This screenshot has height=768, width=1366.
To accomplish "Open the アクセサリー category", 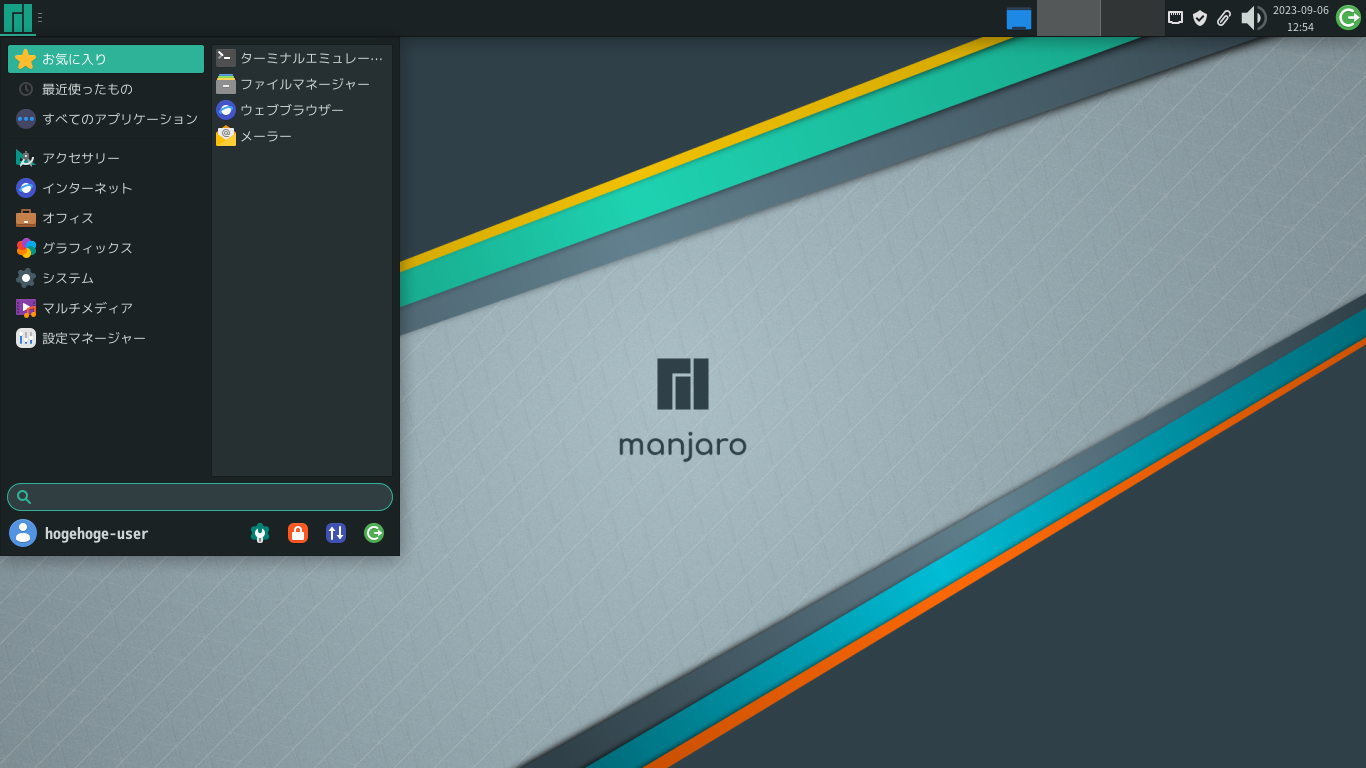I will pyautogui.click(x=106, y=158).
